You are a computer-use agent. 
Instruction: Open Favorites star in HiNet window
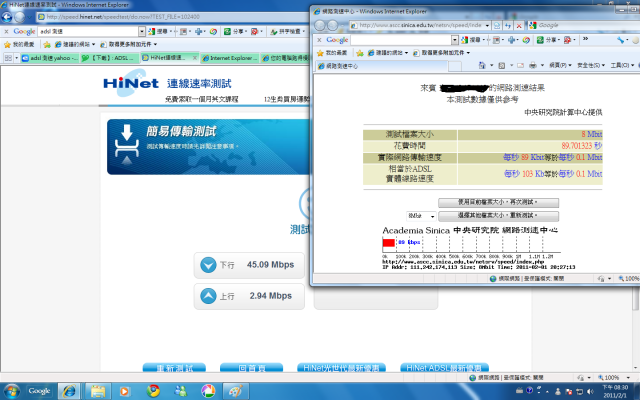point(19,44)
